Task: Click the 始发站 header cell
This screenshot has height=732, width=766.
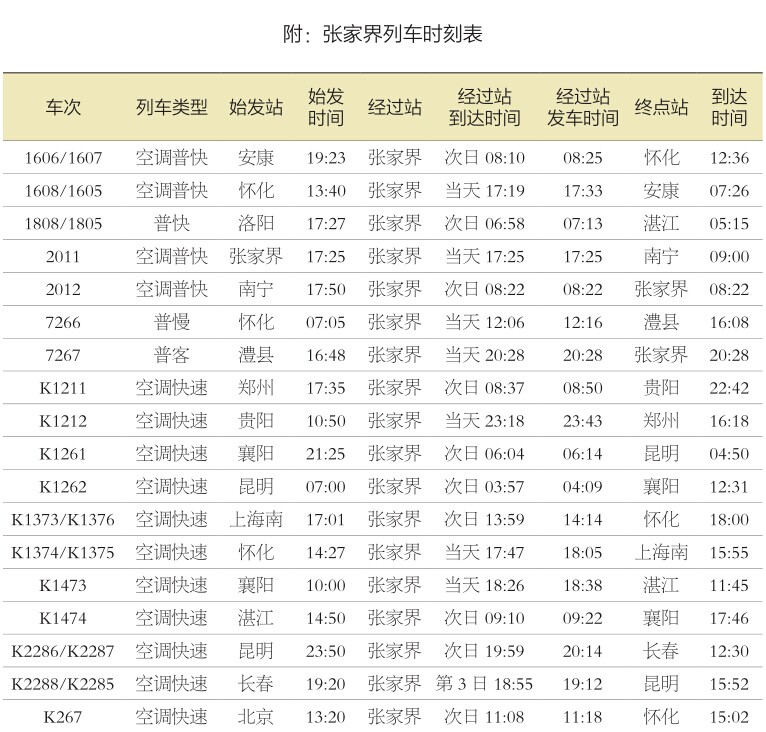Action: point(256,107)
